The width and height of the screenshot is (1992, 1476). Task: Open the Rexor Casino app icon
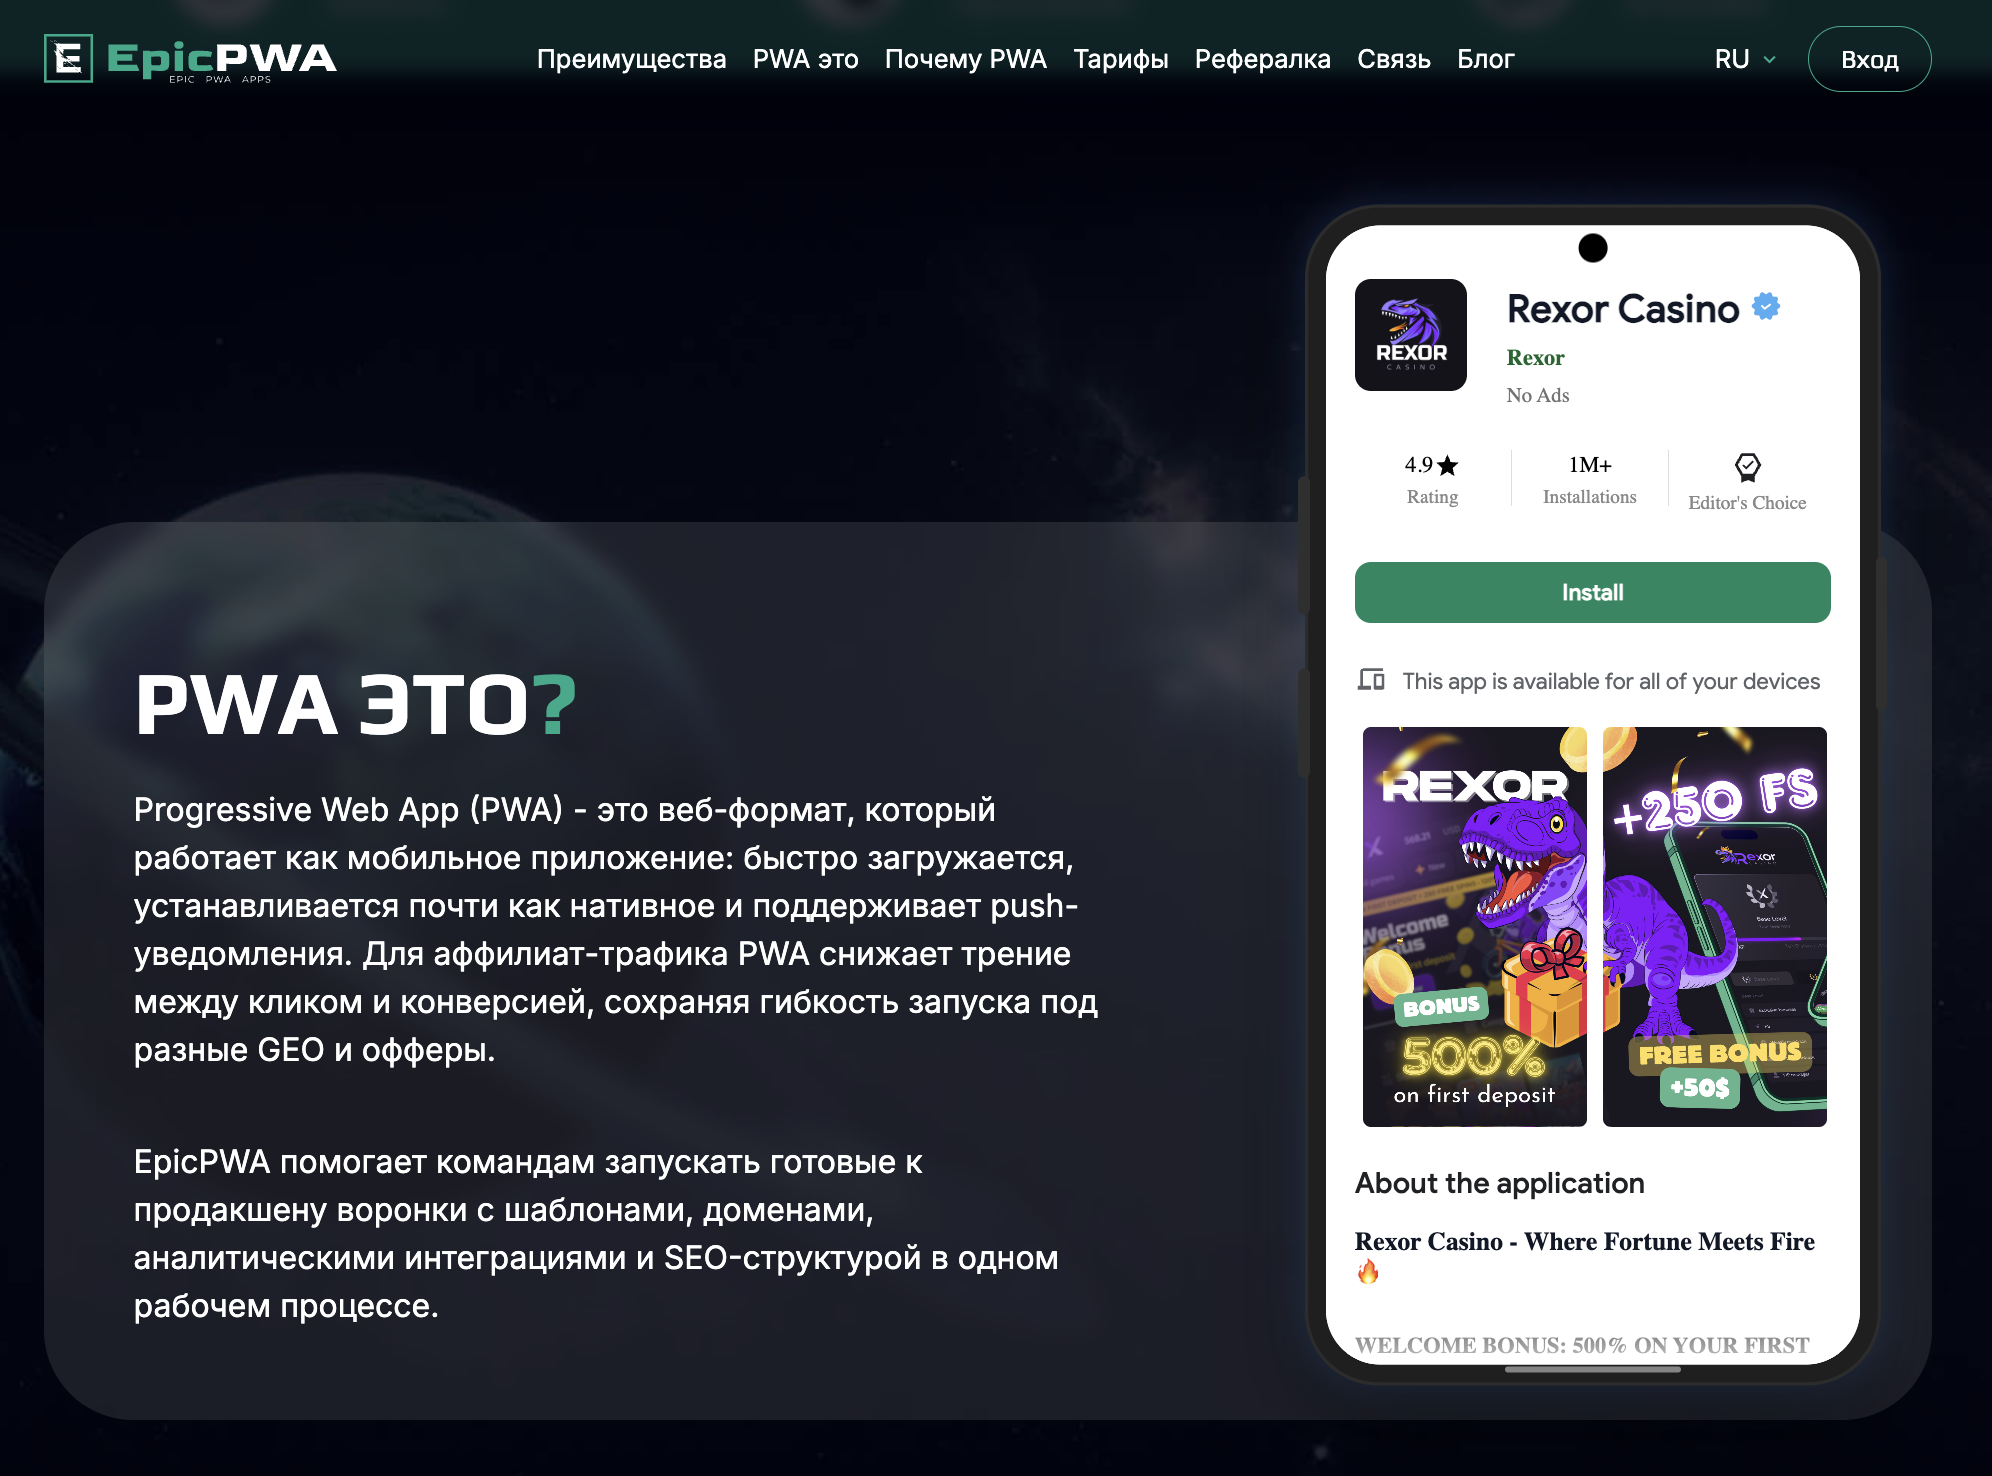tap(1410, 335)
